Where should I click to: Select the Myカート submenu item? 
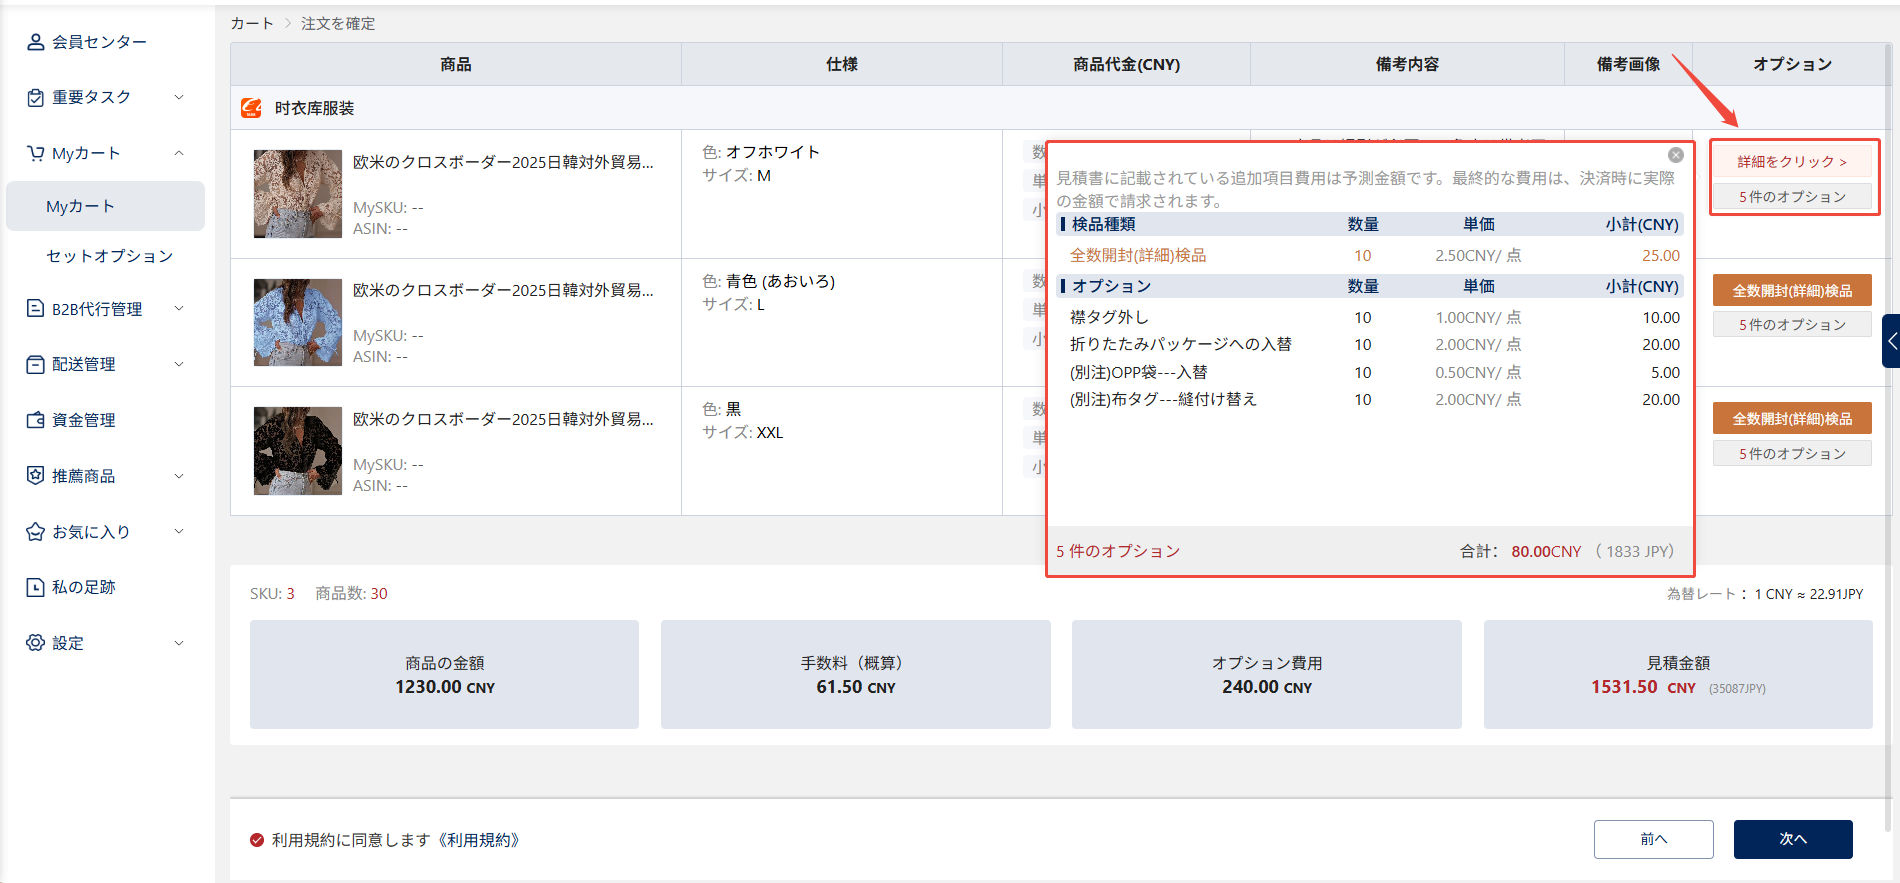[x=105, y=206]
